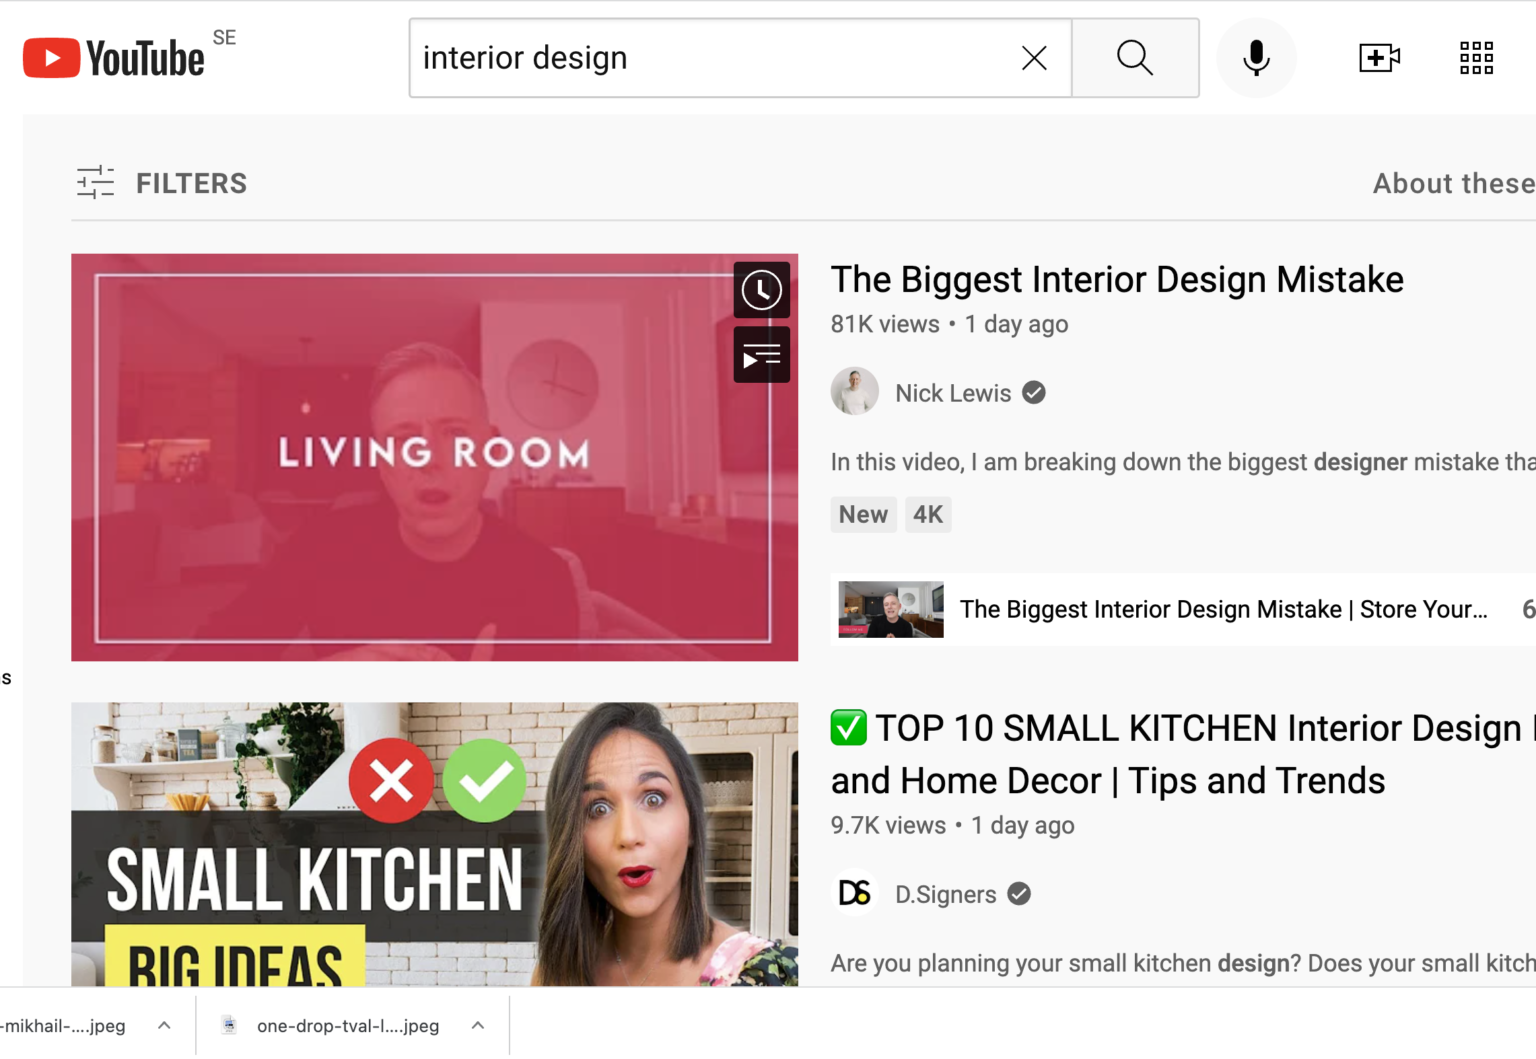This screenshot has width=1536, height=1059.
Task: Open the Nick Lewis channel name
Action: tap(953, 393)
